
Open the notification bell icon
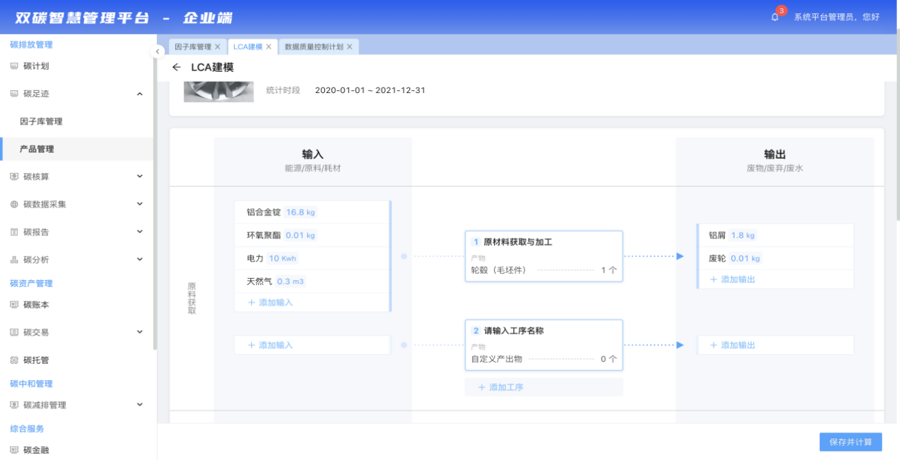(x=775, y=17)
